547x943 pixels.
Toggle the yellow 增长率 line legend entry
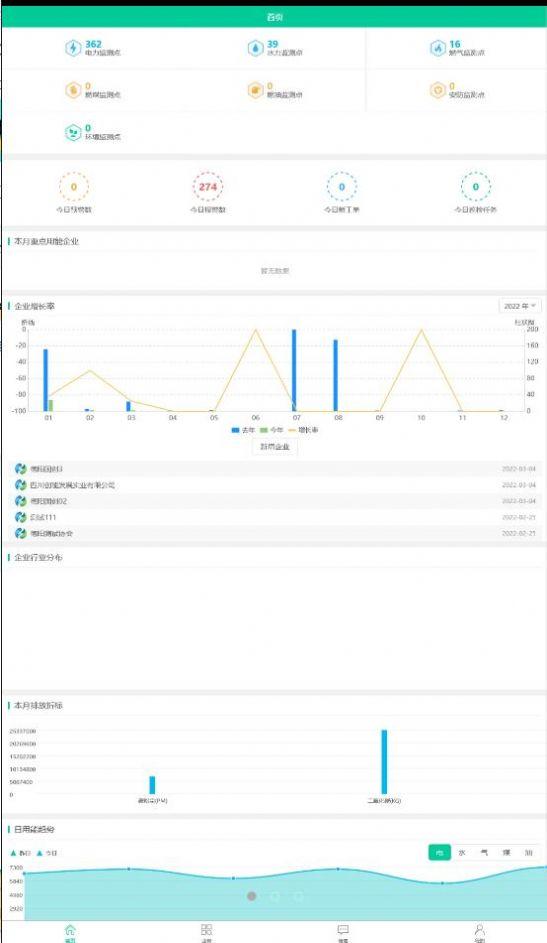coord(303,430)
